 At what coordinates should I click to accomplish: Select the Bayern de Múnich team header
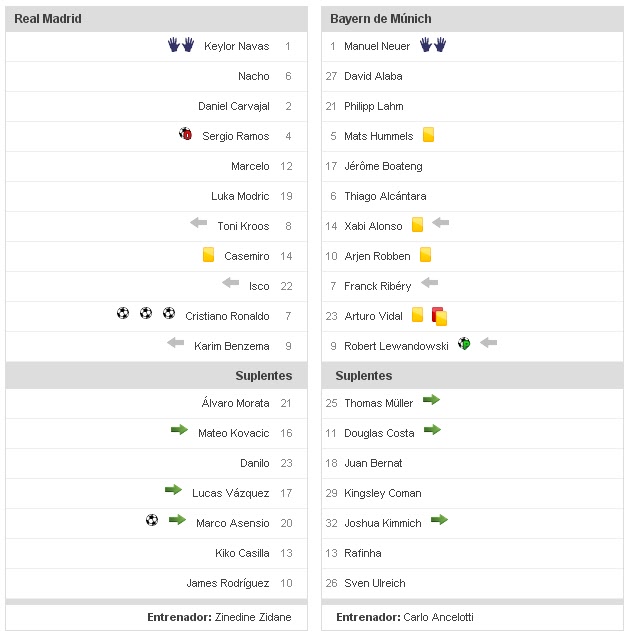point(381,19)
